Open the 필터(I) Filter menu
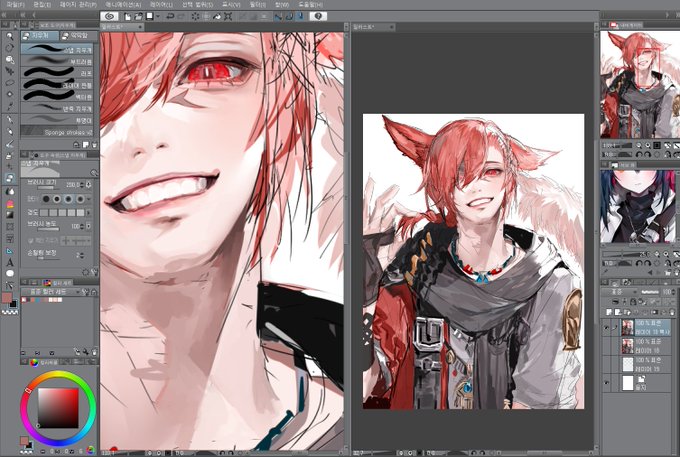Viewport: 680px width, 457px height. pyautogui.click(x=257, y=4)
